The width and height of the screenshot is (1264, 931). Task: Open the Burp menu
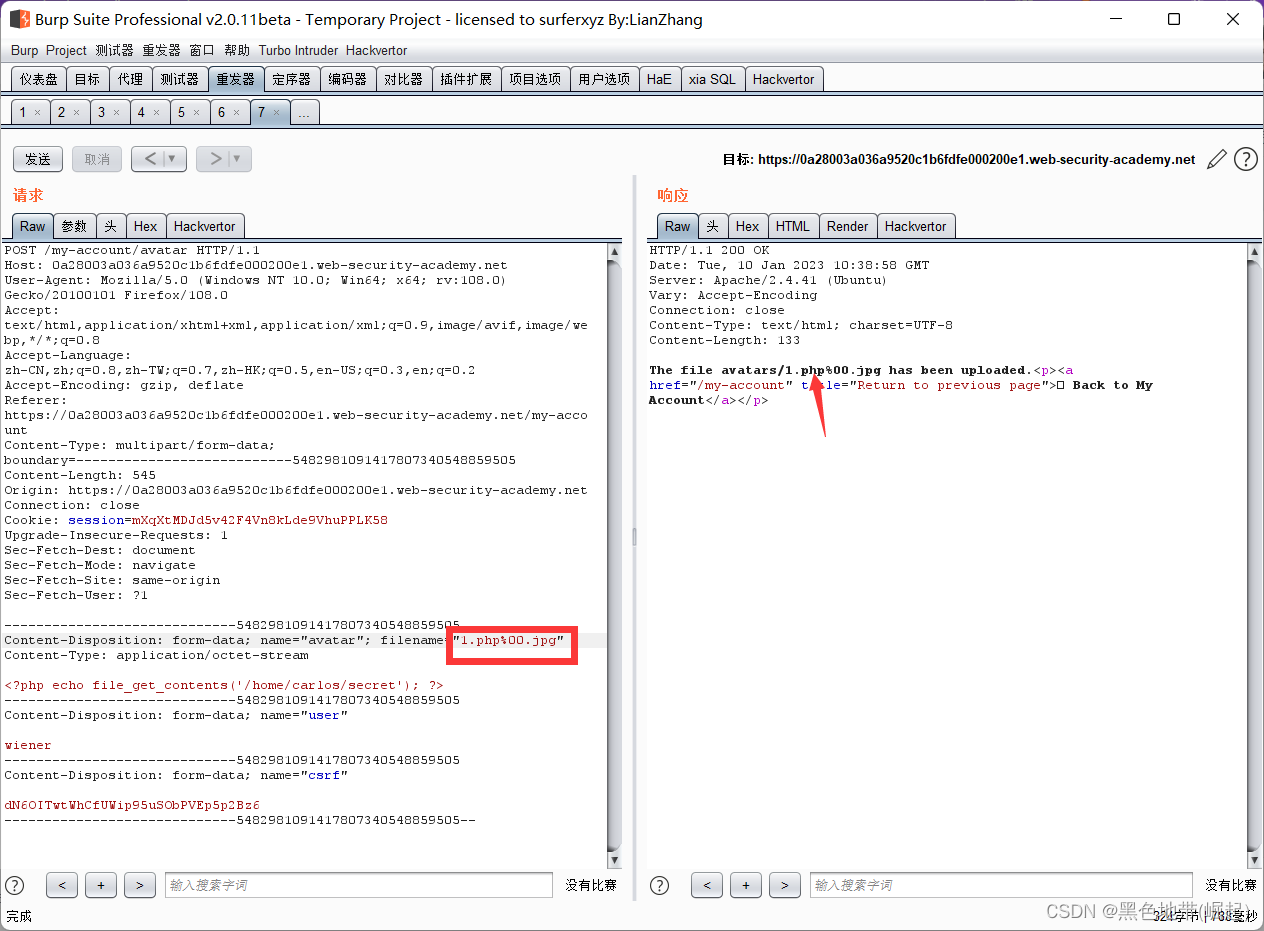25,50
